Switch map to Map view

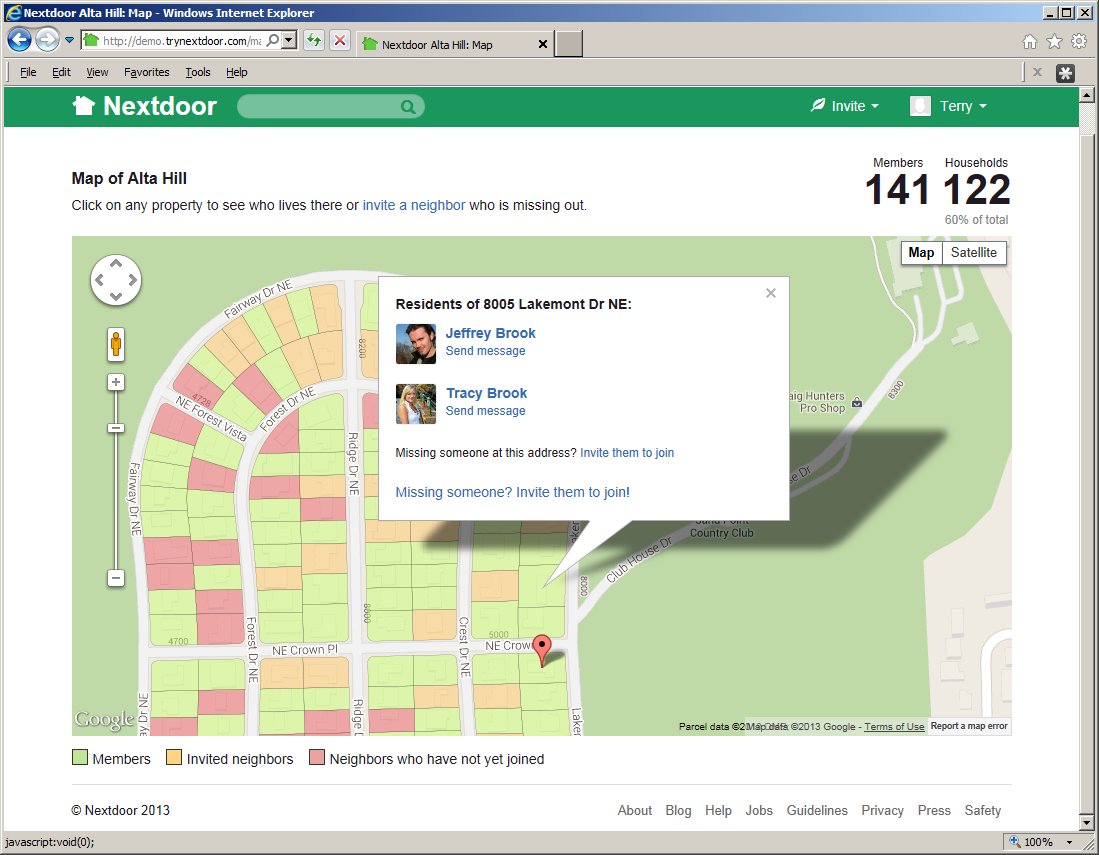click(x=920, y=253)
